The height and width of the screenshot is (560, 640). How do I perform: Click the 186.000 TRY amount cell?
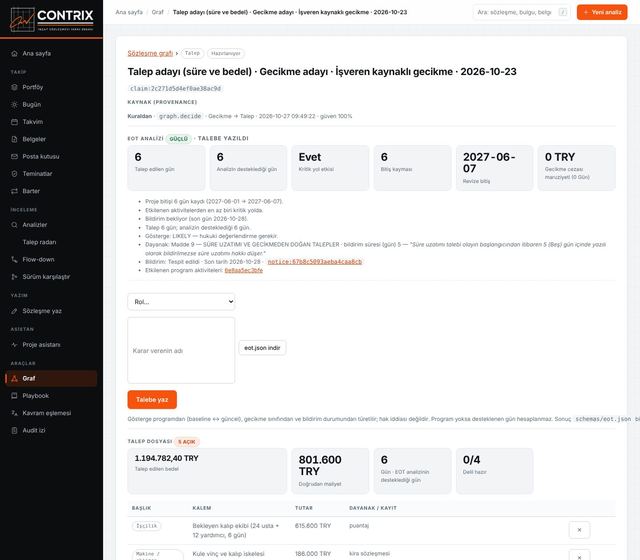(x=313, y=553)
